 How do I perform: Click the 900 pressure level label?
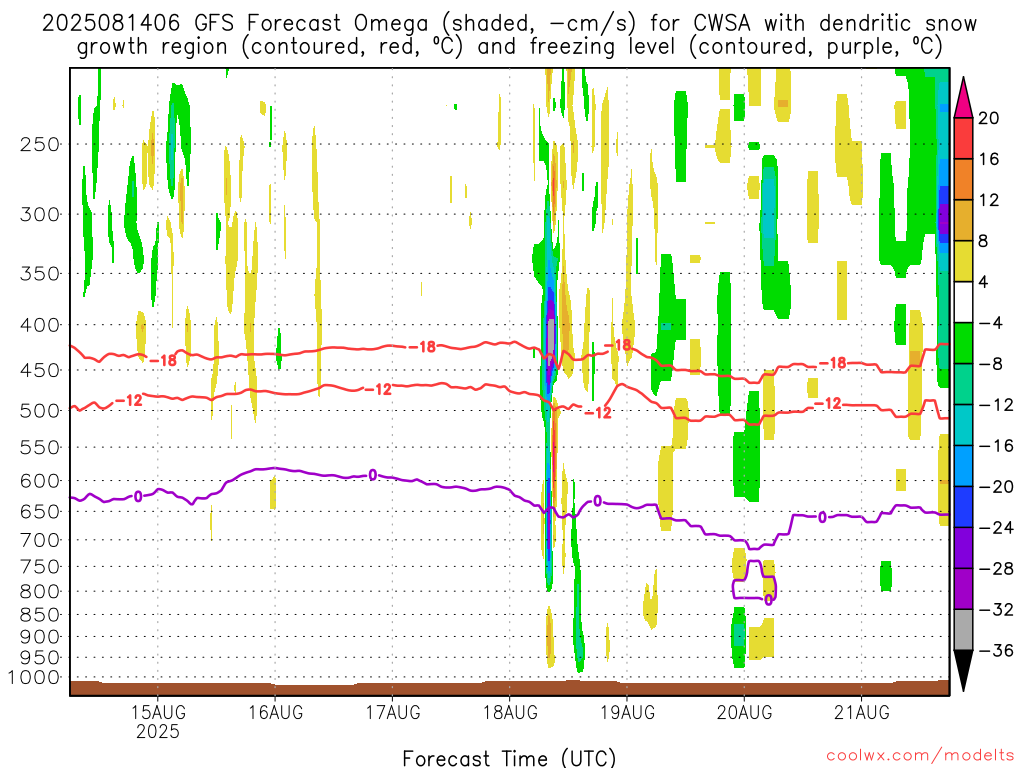pyautogui.click(x=40, y=637)
